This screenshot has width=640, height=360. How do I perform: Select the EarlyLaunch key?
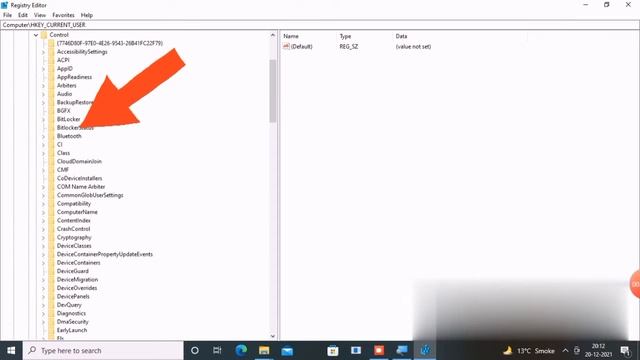coord(72,330)
